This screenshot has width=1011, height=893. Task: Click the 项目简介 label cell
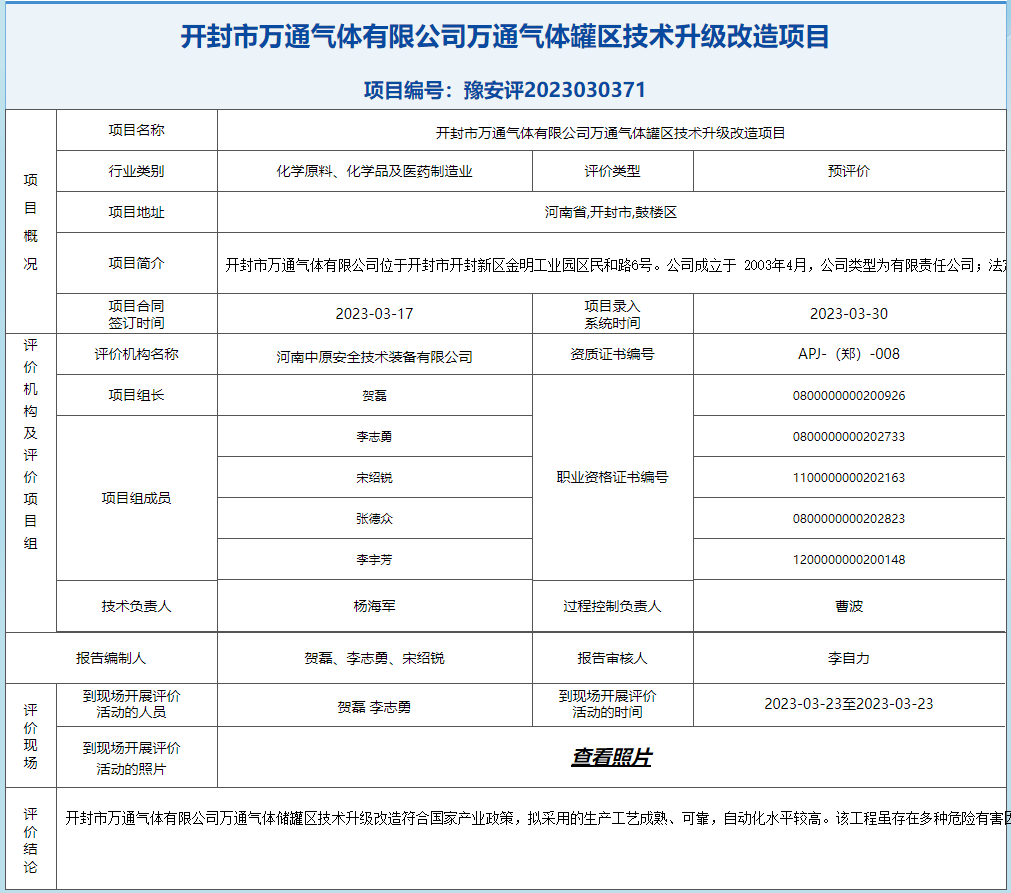137,263
